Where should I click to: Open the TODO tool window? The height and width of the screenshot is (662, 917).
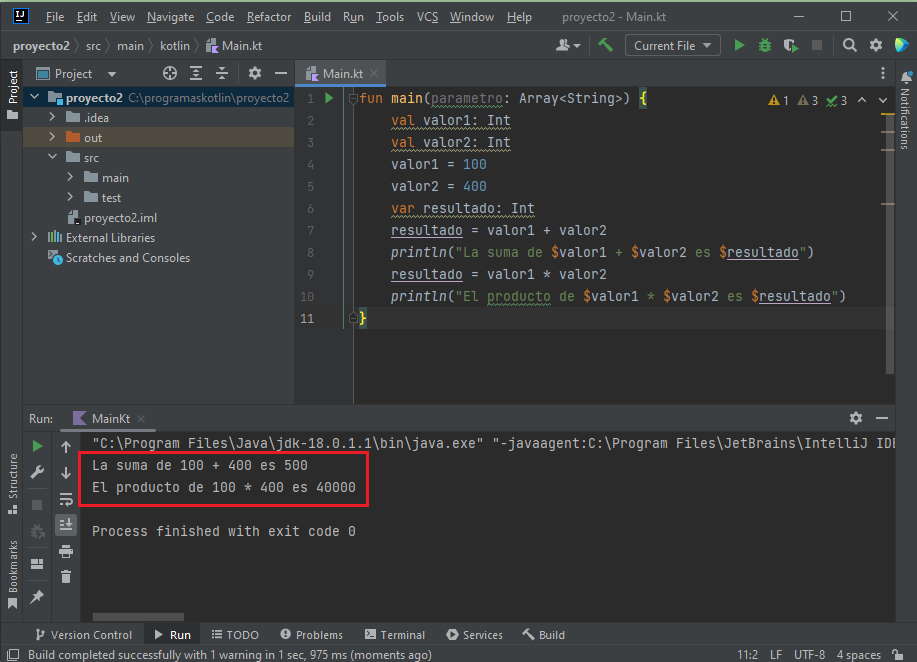(235, 635)
